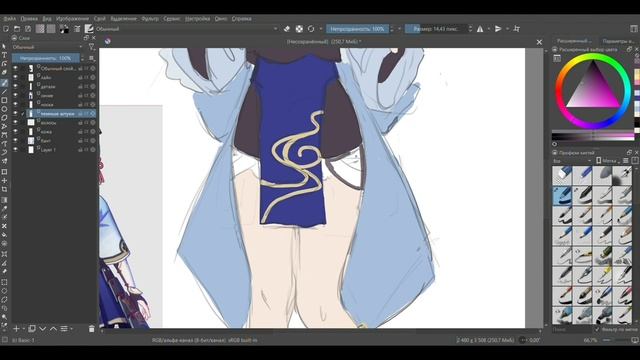This screenshot has height=360, width=640.
Task: Open layer filter funnel dropdown
Action: tap(92, 47)
